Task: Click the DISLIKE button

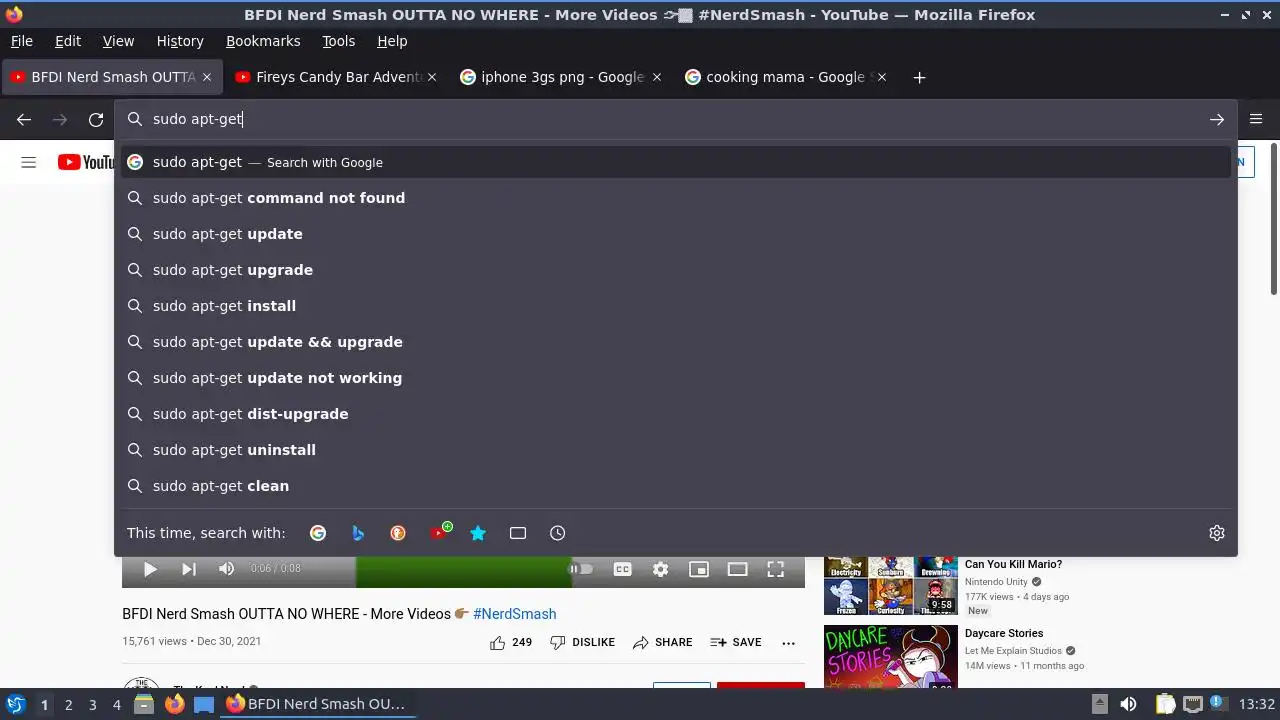Action: pyautogui.click(x=582, y=643)
